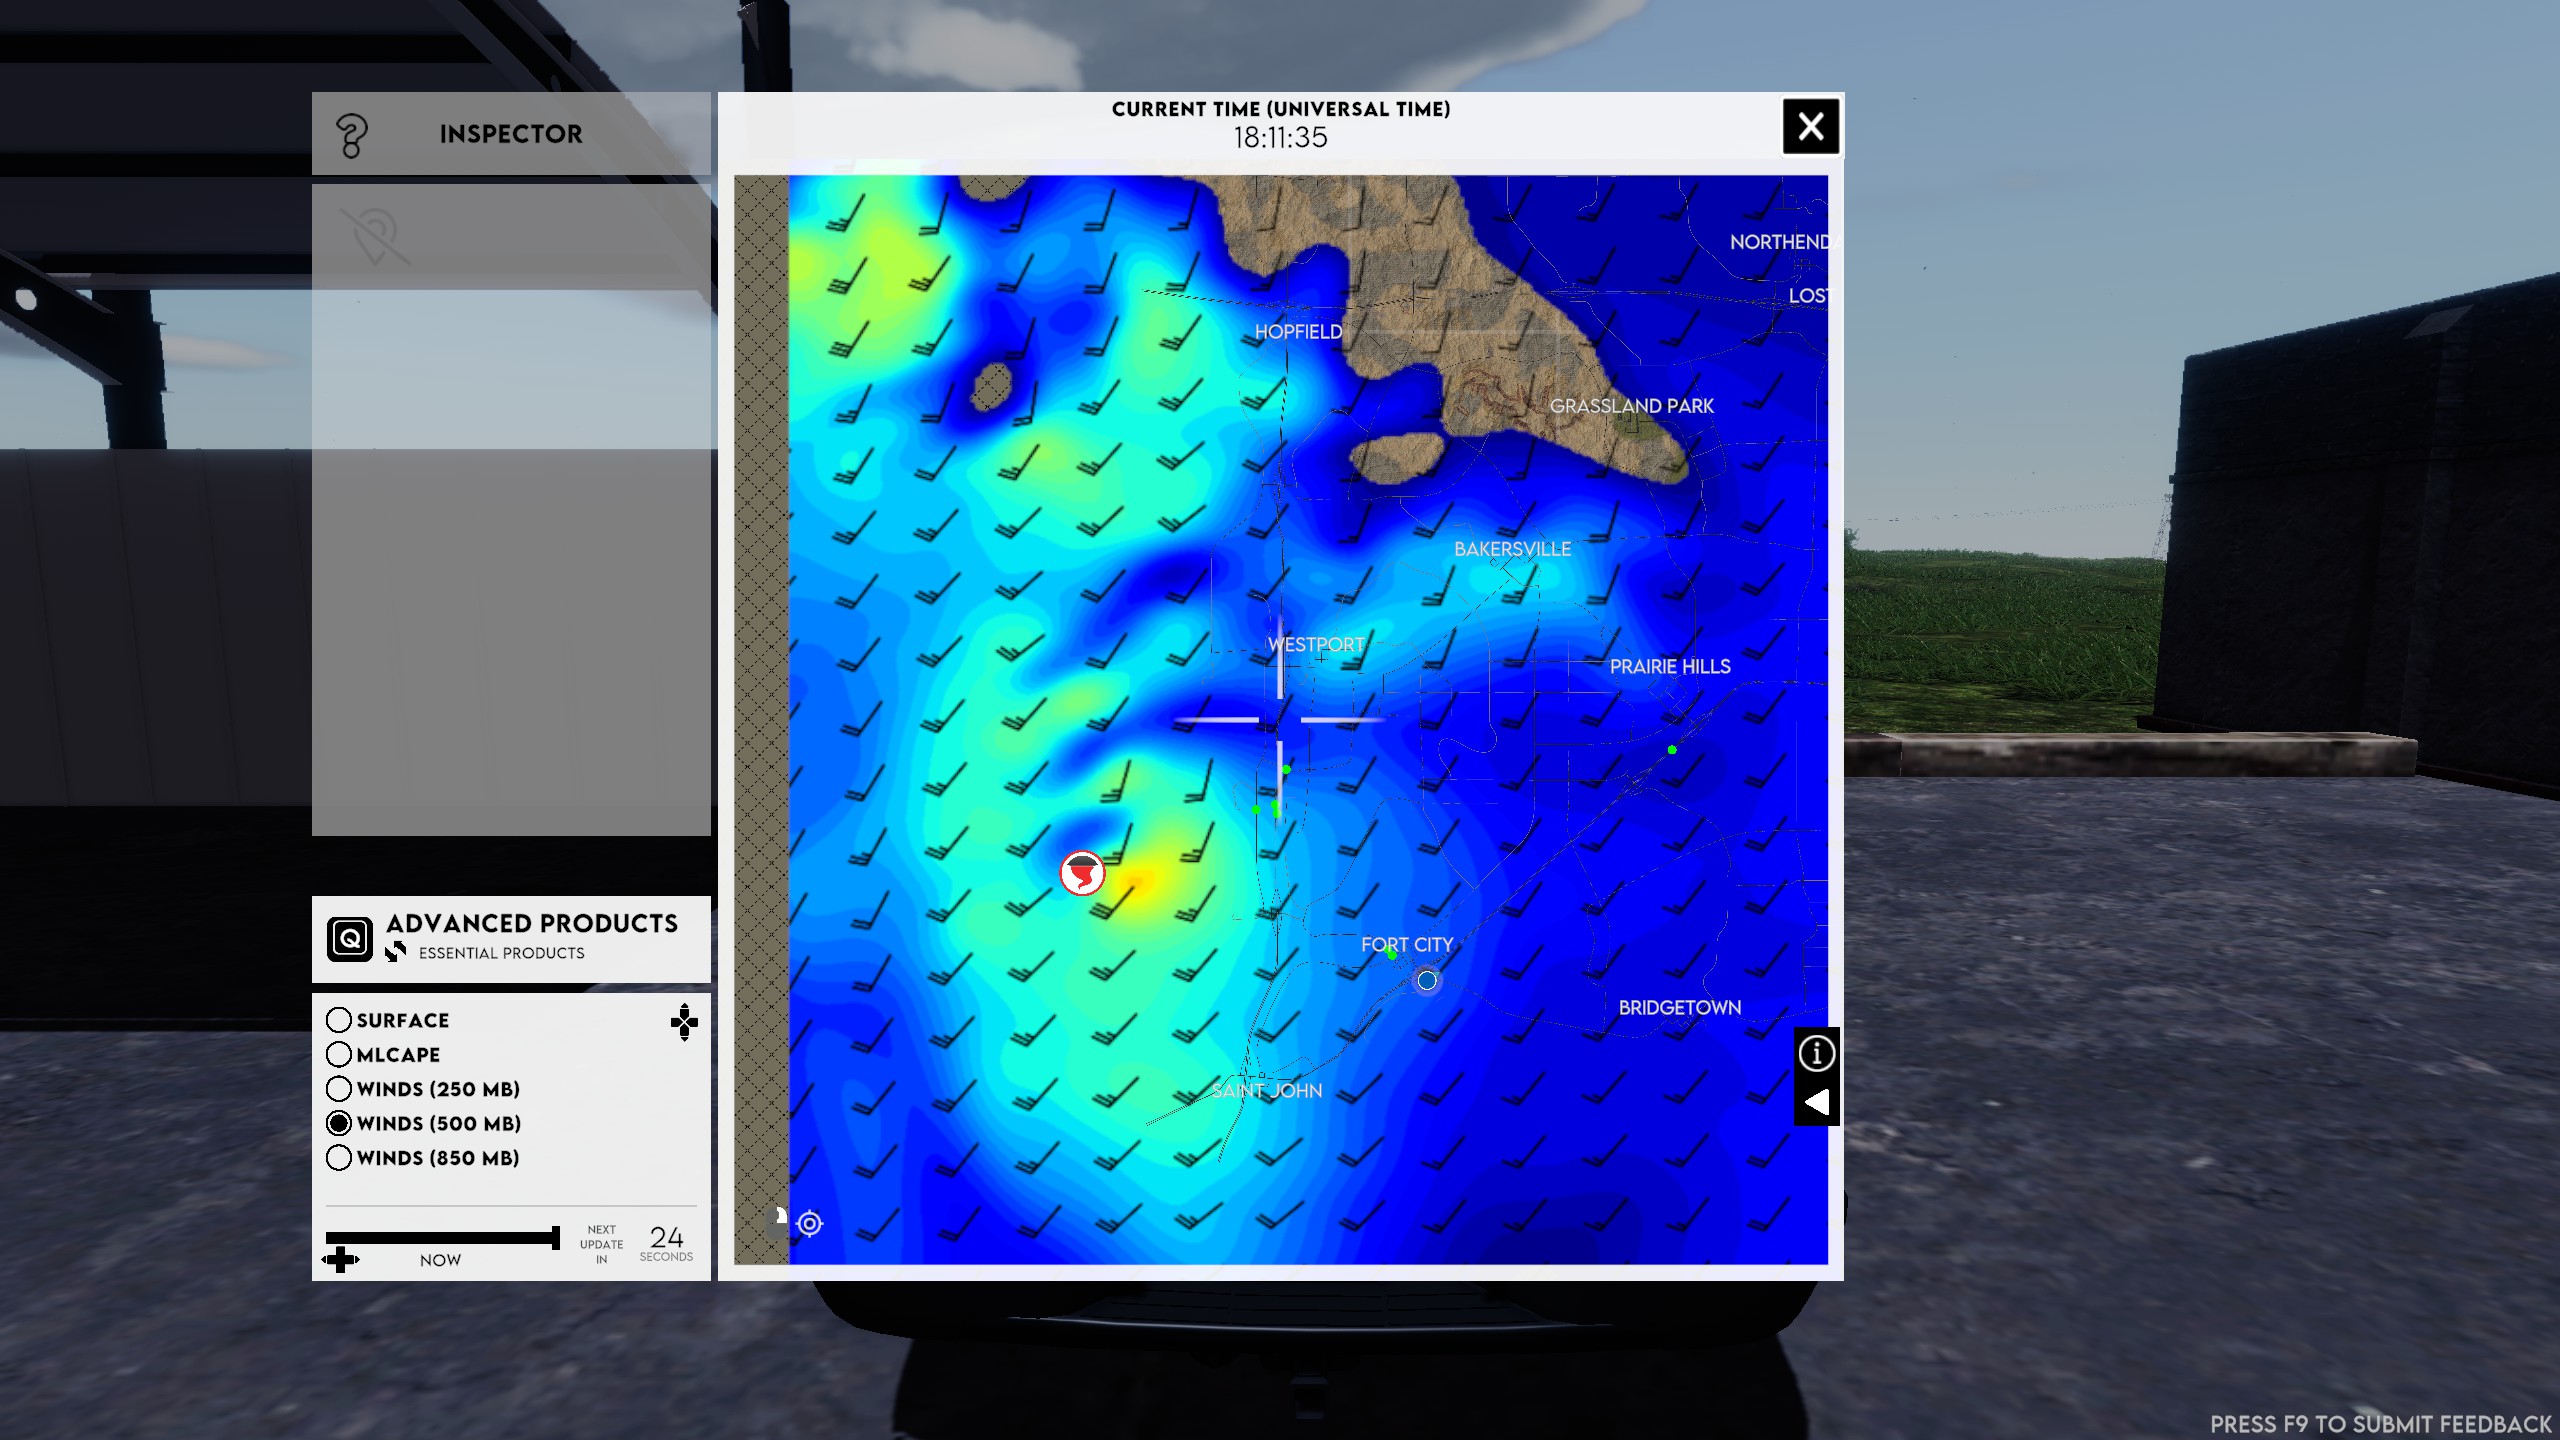Click the time slider handle at Now
The image size is (2560, 1440).
555,1238
